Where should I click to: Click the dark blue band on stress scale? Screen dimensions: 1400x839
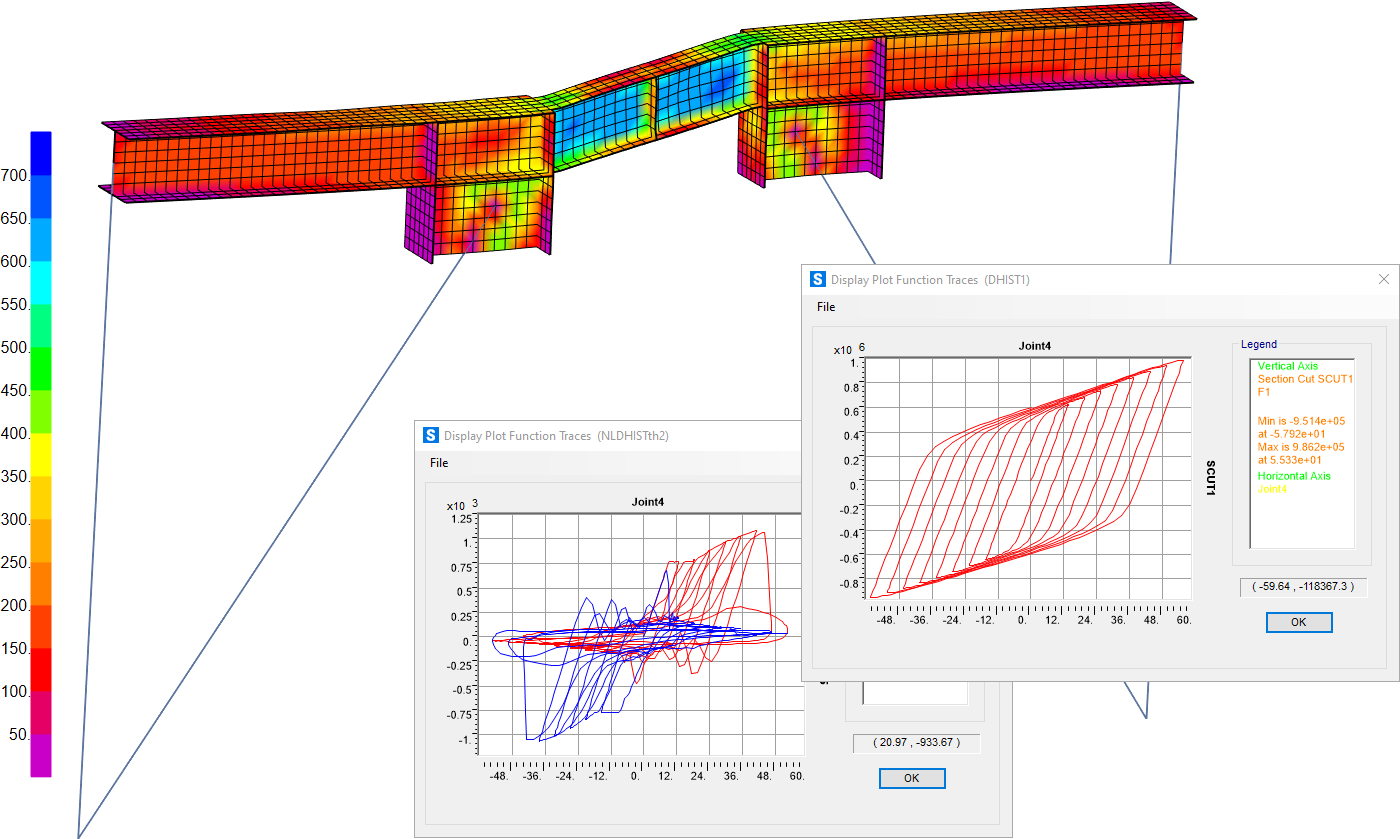pos(41,153)
